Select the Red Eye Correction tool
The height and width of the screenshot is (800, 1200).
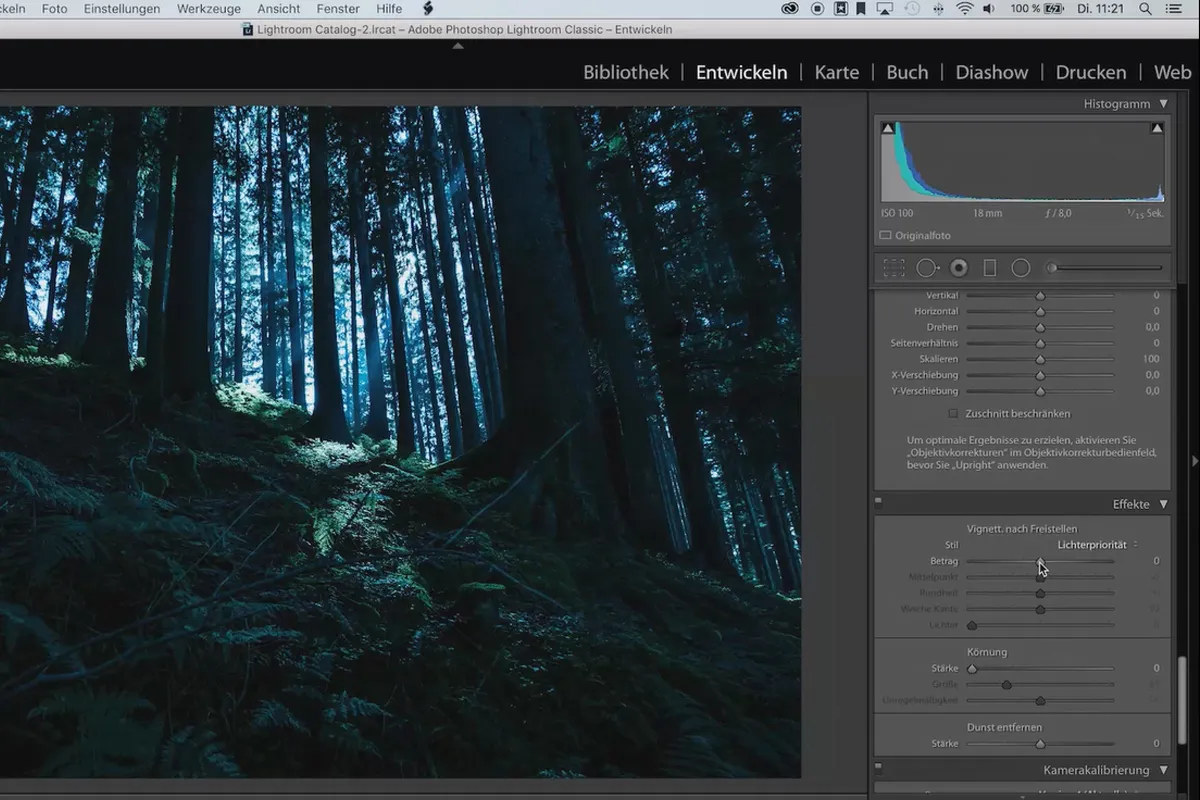click(x=959, y=268)
